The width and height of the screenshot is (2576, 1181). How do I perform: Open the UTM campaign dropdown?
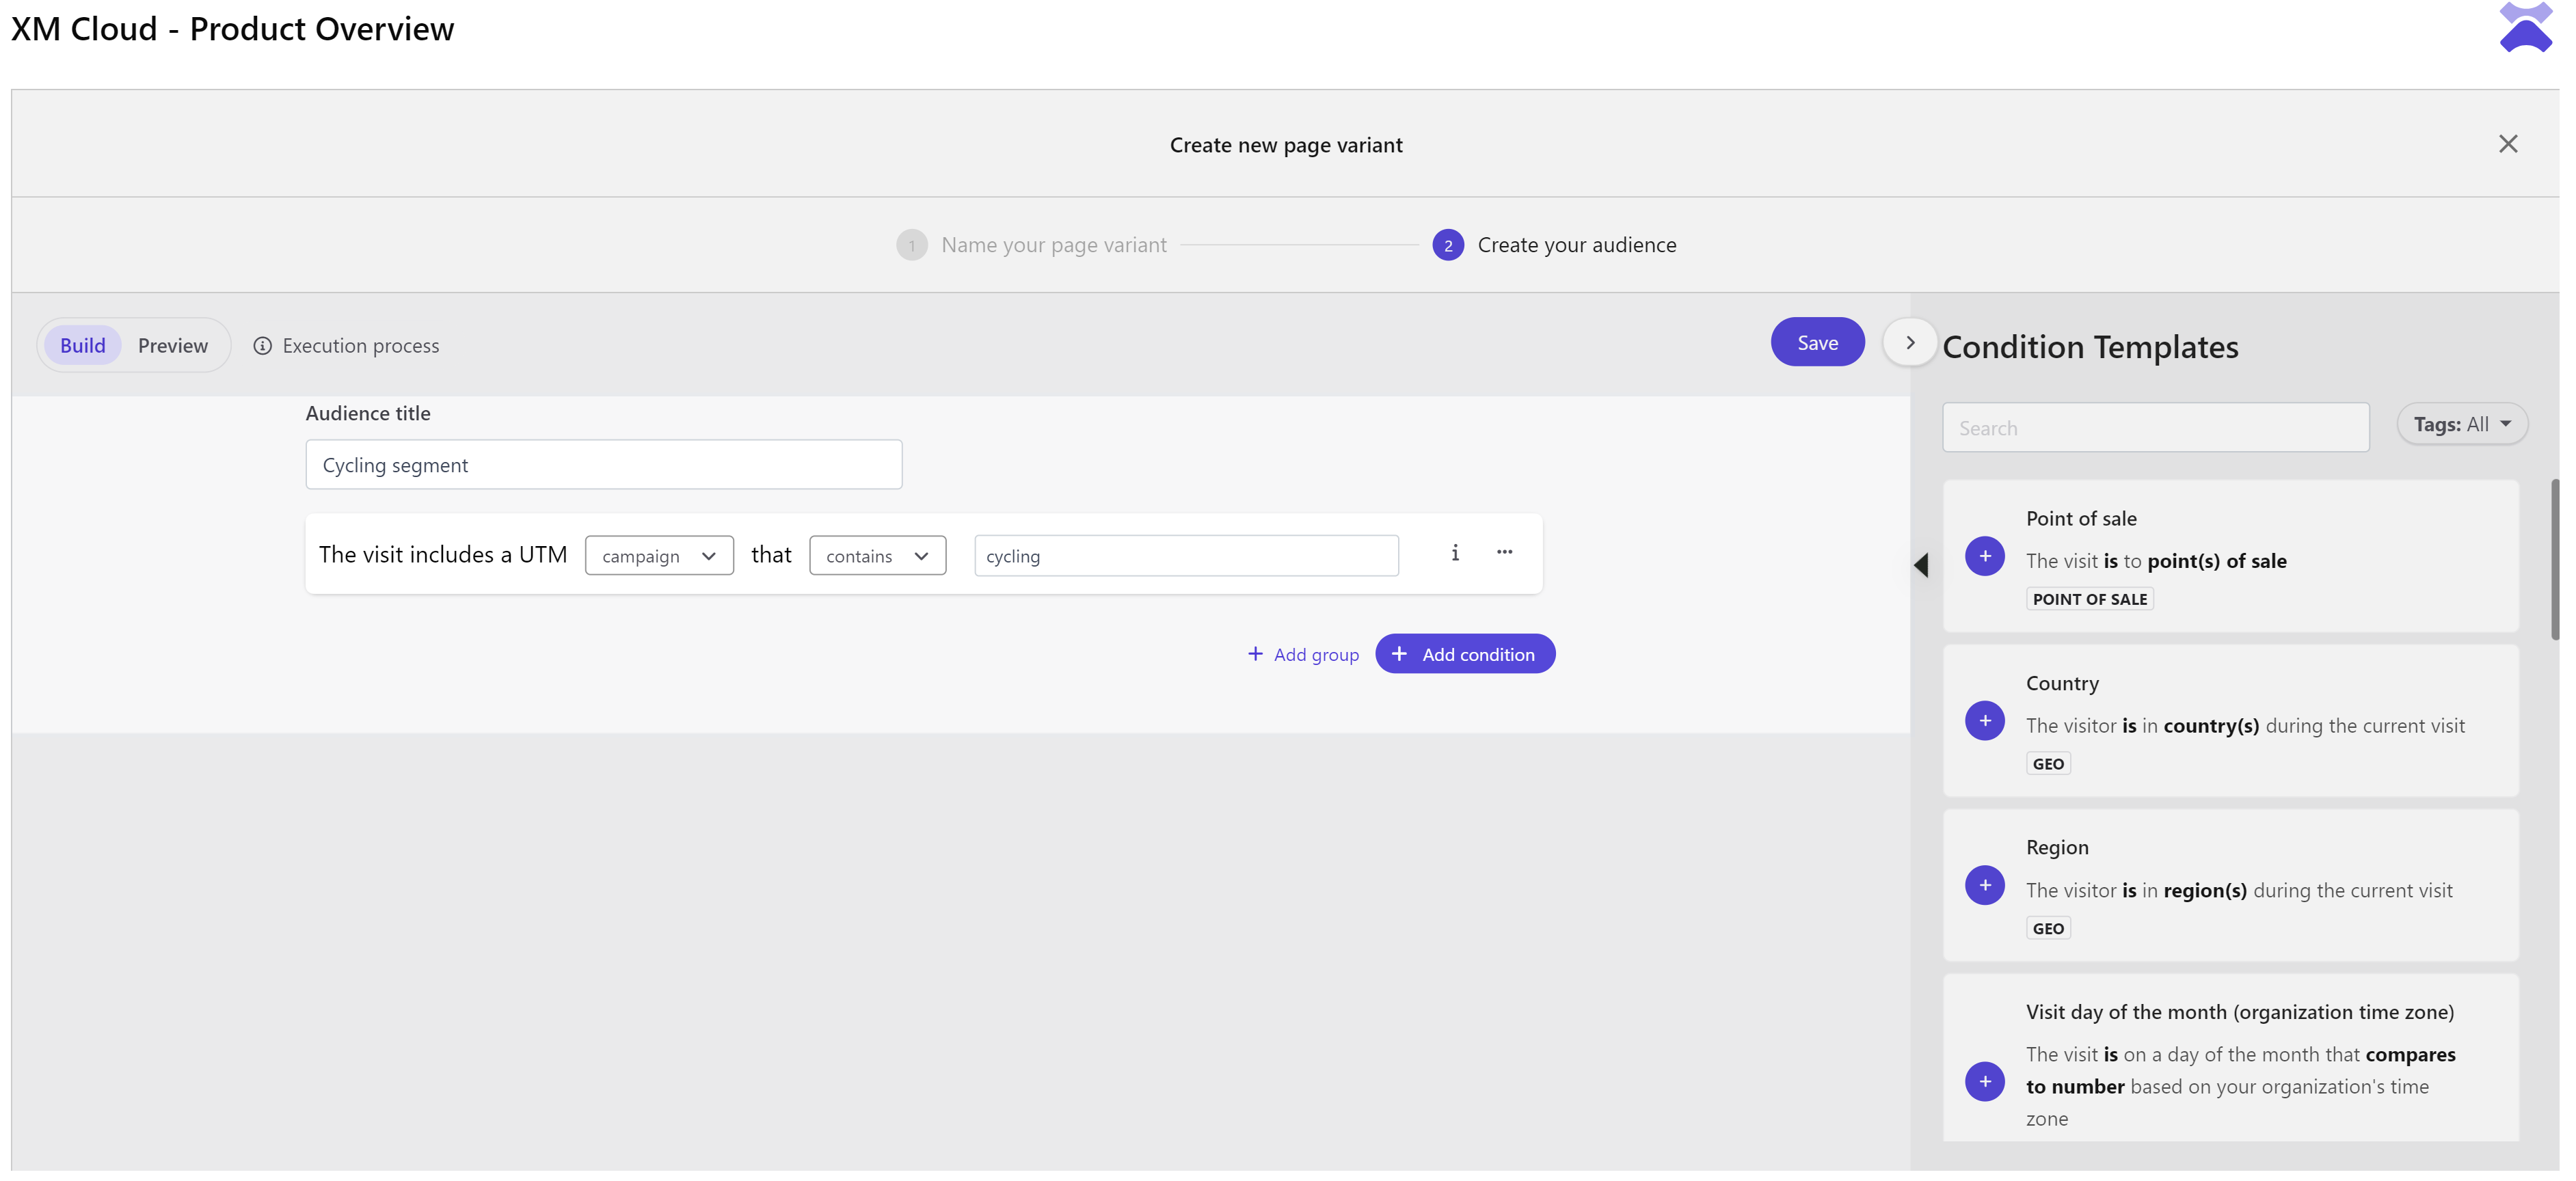coord(659,556)
